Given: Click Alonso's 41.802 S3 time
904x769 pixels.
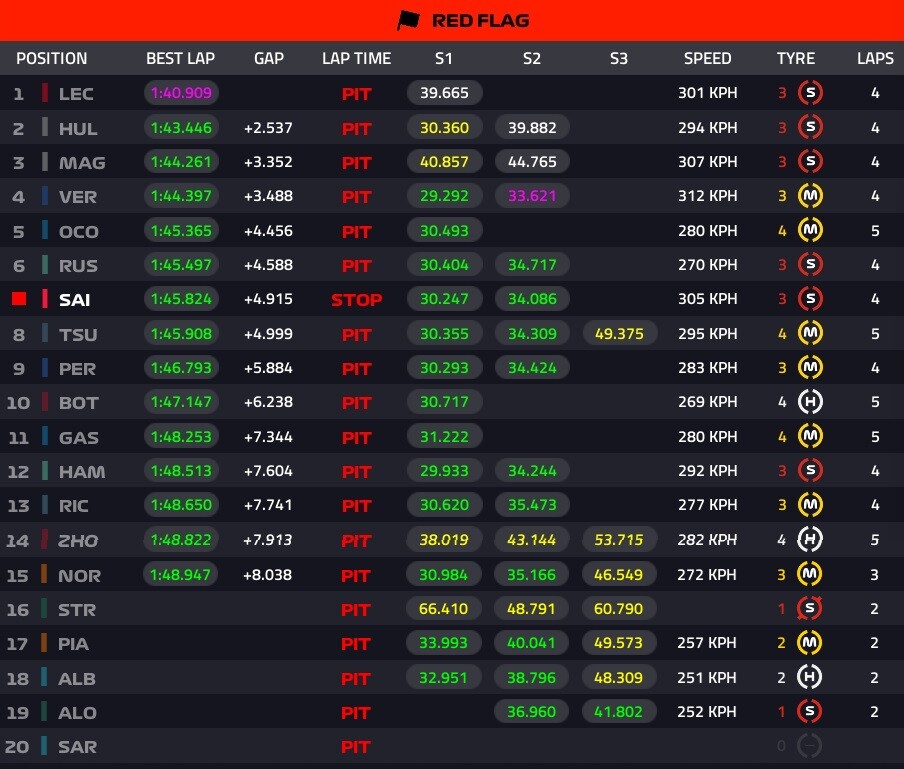Looking at the screenshot, I should 619,712.
